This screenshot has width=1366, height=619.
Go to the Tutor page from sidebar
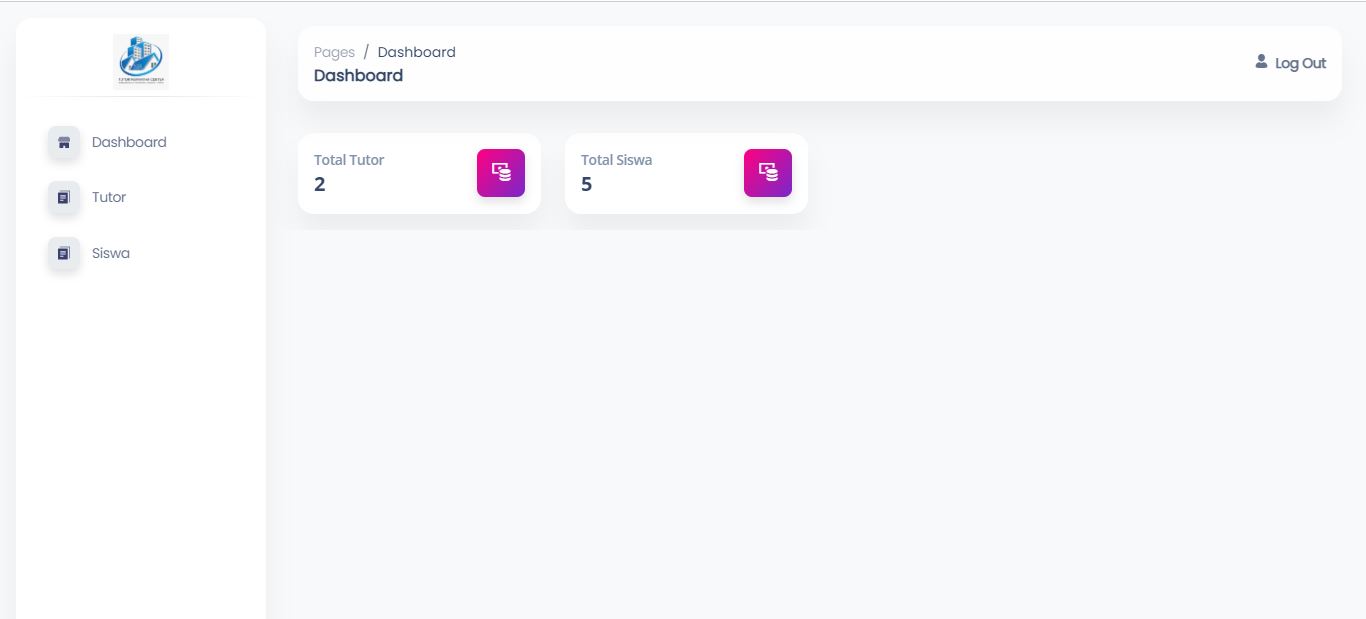coord(109,197)
